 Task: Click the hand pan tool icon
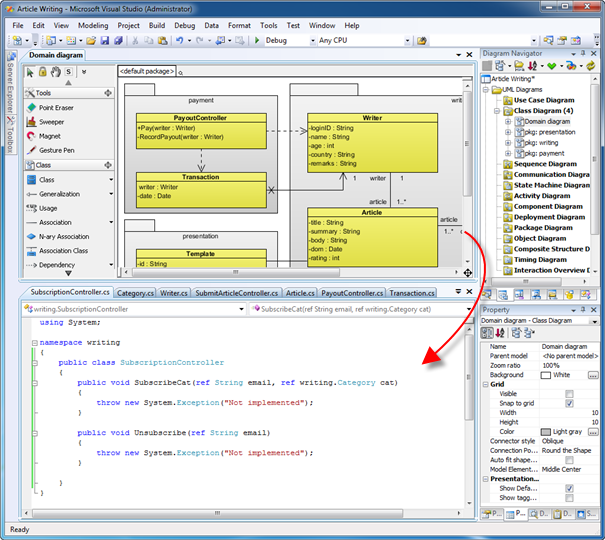(55, 72)
